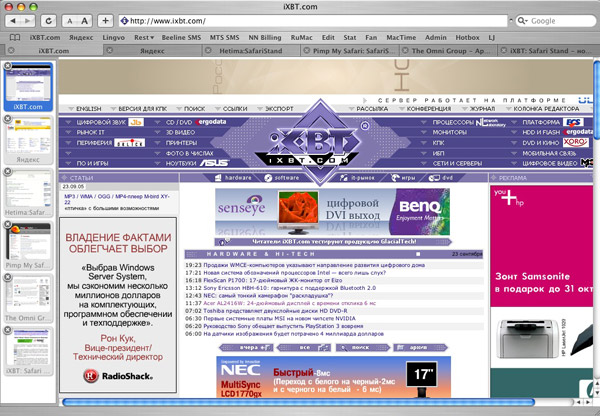
Task: Click the RadioShack advertisement logo
Action: [118, 376]
